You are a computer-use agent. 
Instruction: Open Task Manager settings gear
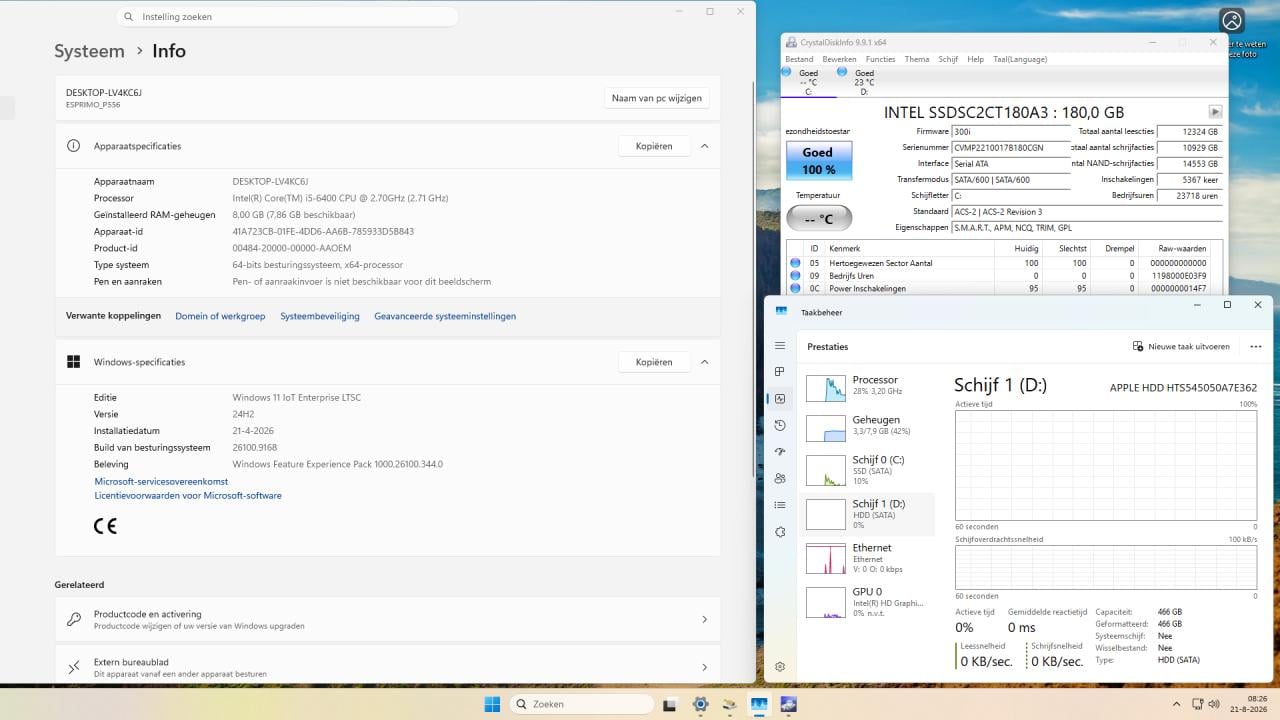[780, 666]
